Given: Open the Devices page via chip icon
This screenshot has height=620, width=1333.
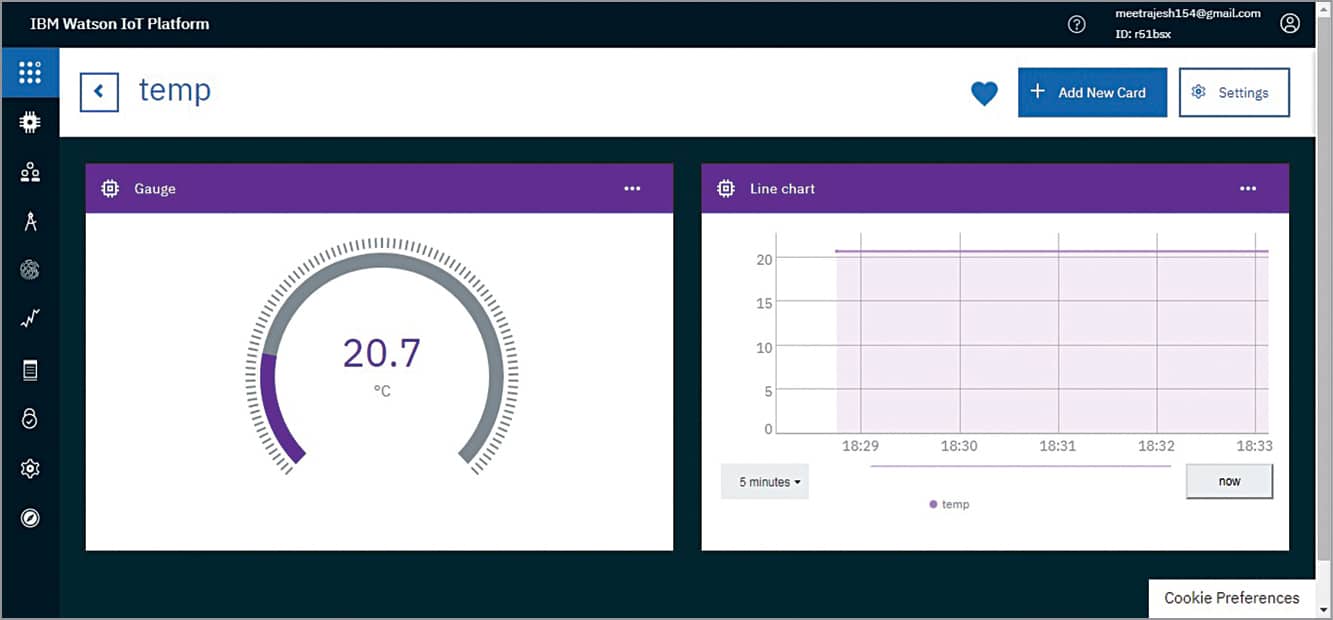Looking at the screenshot, I should pyautogui.click(x=30, y=121).
